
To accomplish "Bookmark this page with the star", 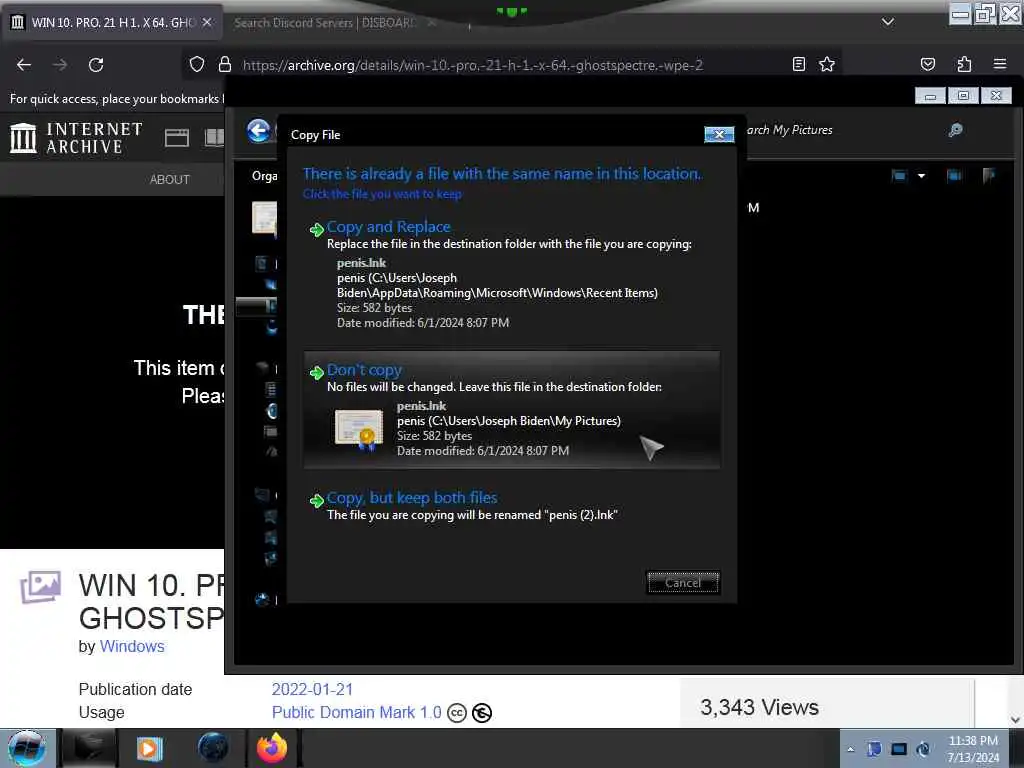I will [827, 64].
